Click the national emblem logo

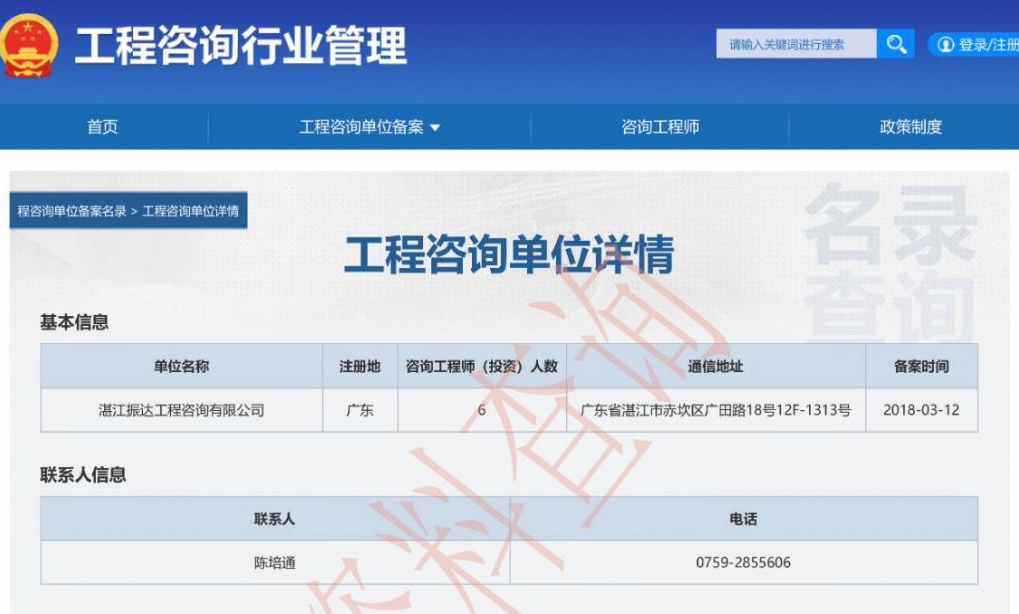(29, 45)
